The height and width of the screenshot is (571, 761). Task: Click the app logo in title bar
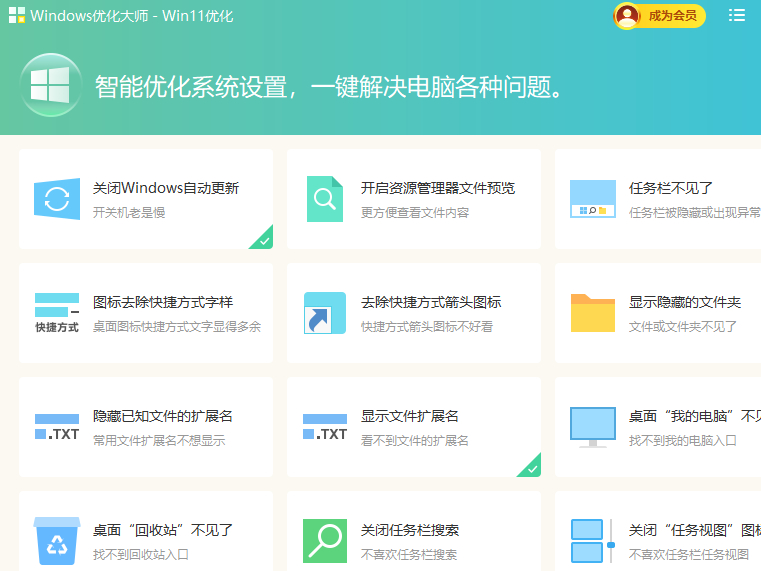point(17,15)
